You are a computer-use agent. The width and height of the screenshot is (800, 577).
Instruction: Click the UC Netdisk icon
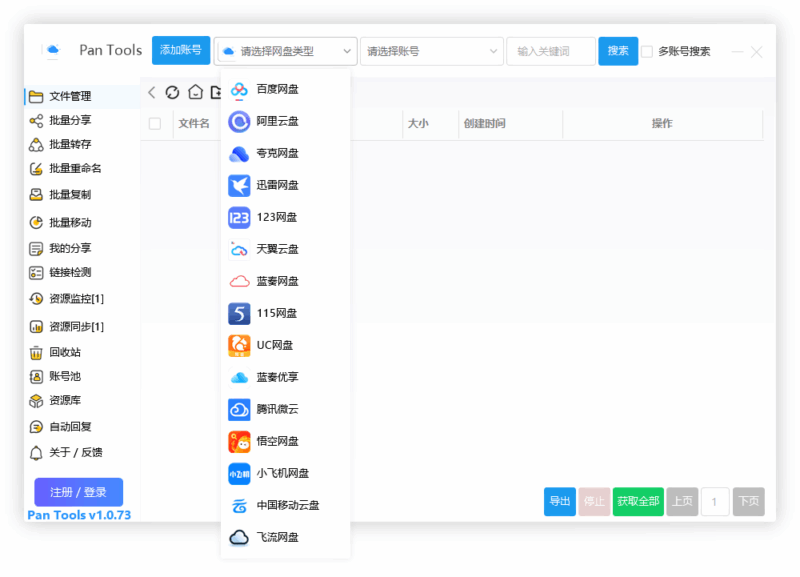click(239, 346)
